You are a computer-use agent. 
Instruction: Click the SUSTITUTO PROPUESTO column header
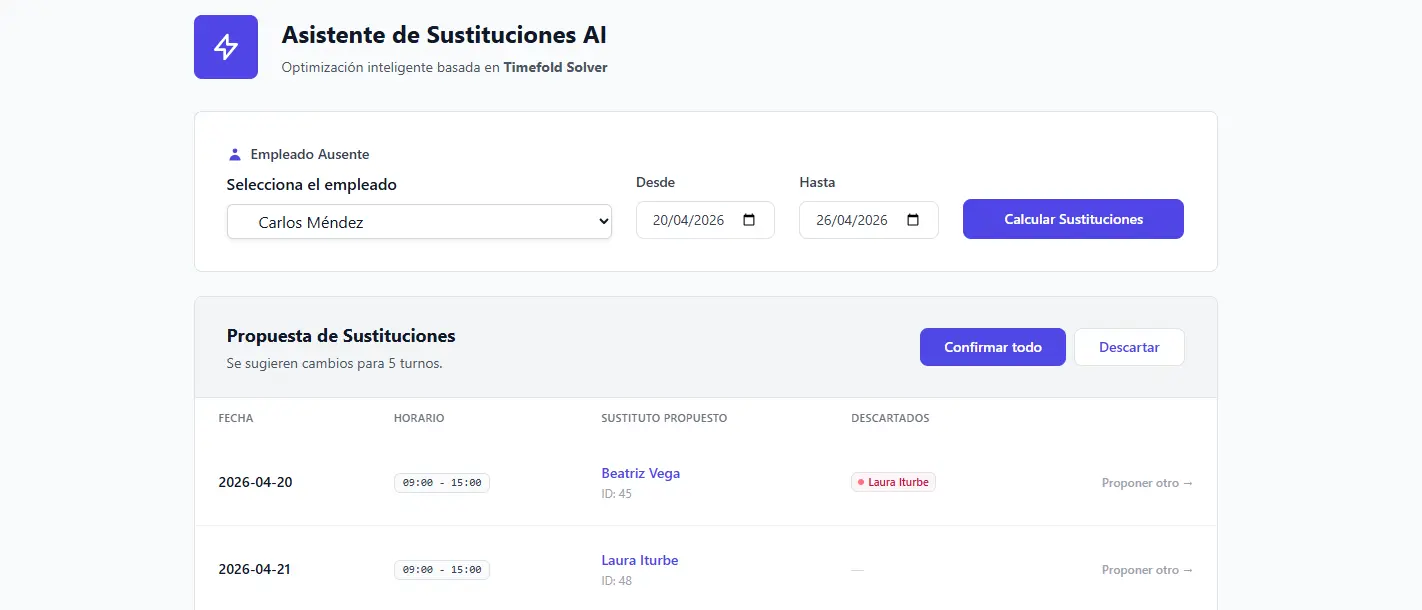click(664, 418)
